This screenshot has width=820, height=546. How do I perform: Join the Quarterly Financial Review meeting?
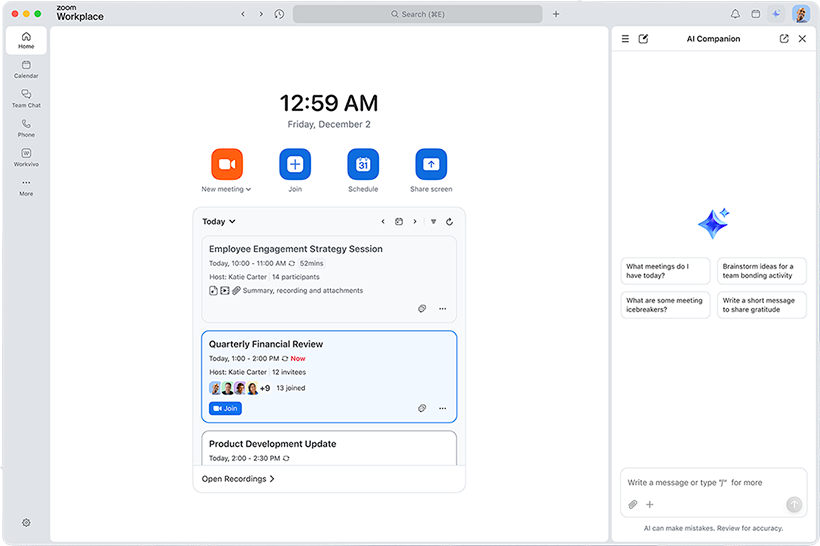click(225, 408)
